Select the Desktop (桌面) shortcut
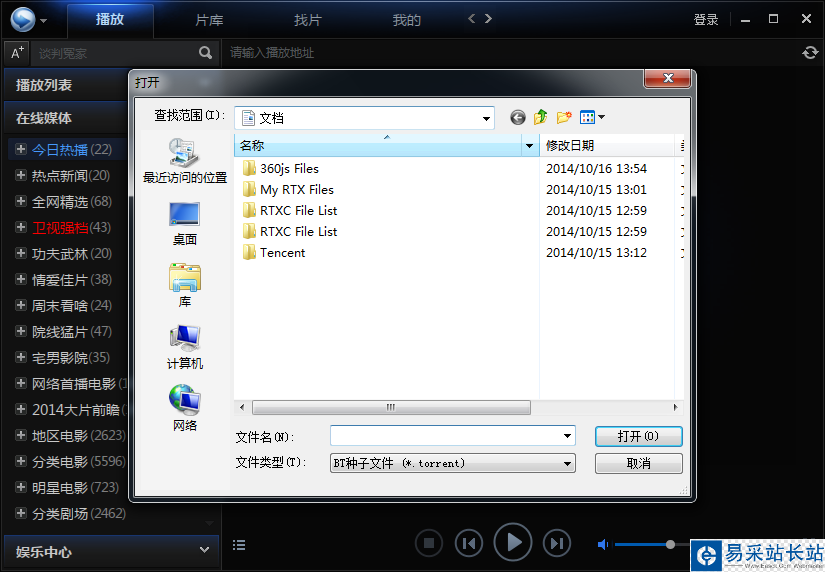The image size is (825, 572). [184, 224]
